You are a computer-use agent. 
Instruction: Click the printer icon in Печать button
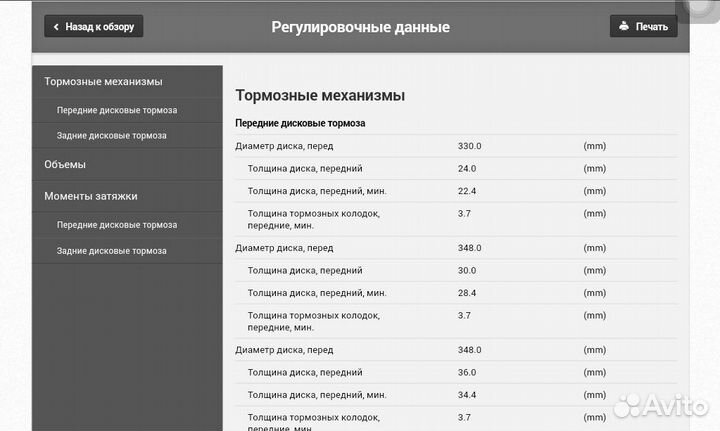tap(624, 26)
